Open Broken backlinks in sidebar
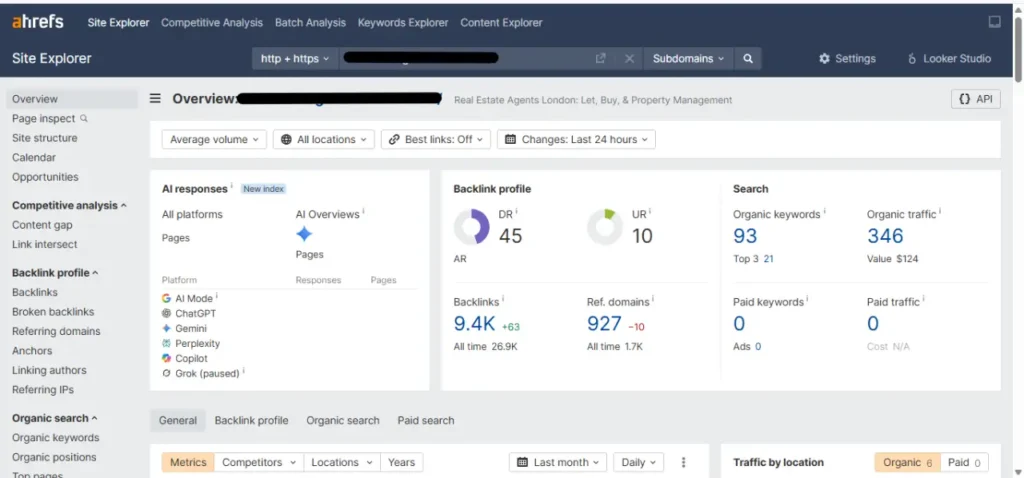Screen dimensions: 1024x478 (x=53, y=311)
